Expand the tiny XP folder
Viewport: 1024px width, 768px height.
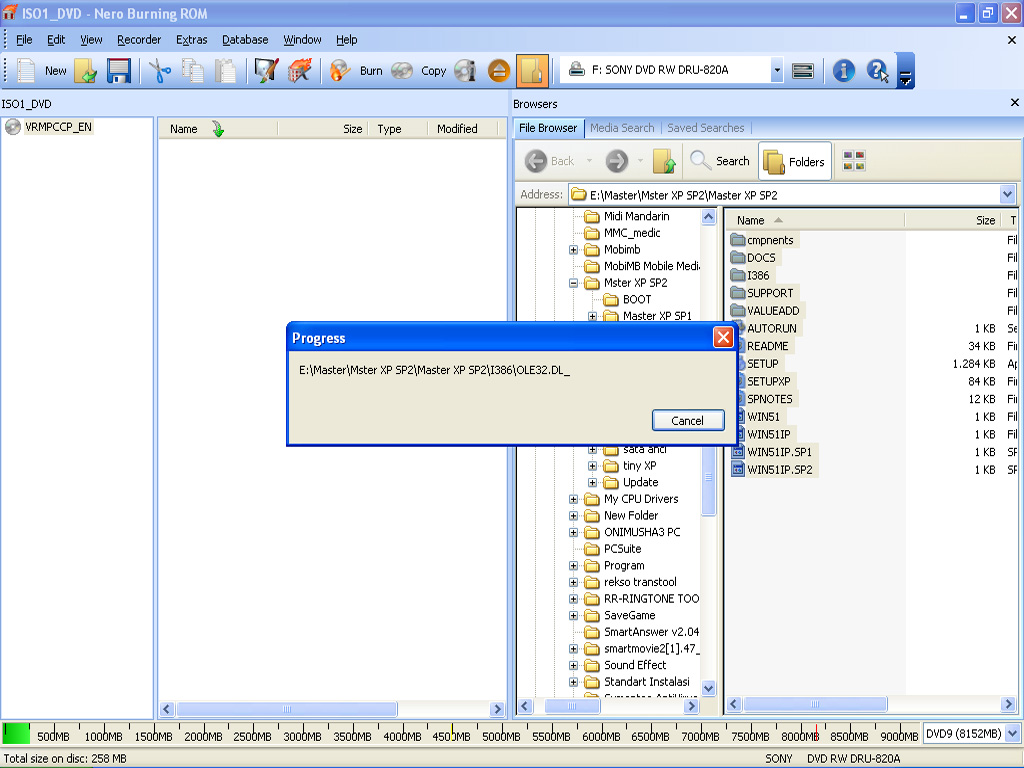[592, 466]
